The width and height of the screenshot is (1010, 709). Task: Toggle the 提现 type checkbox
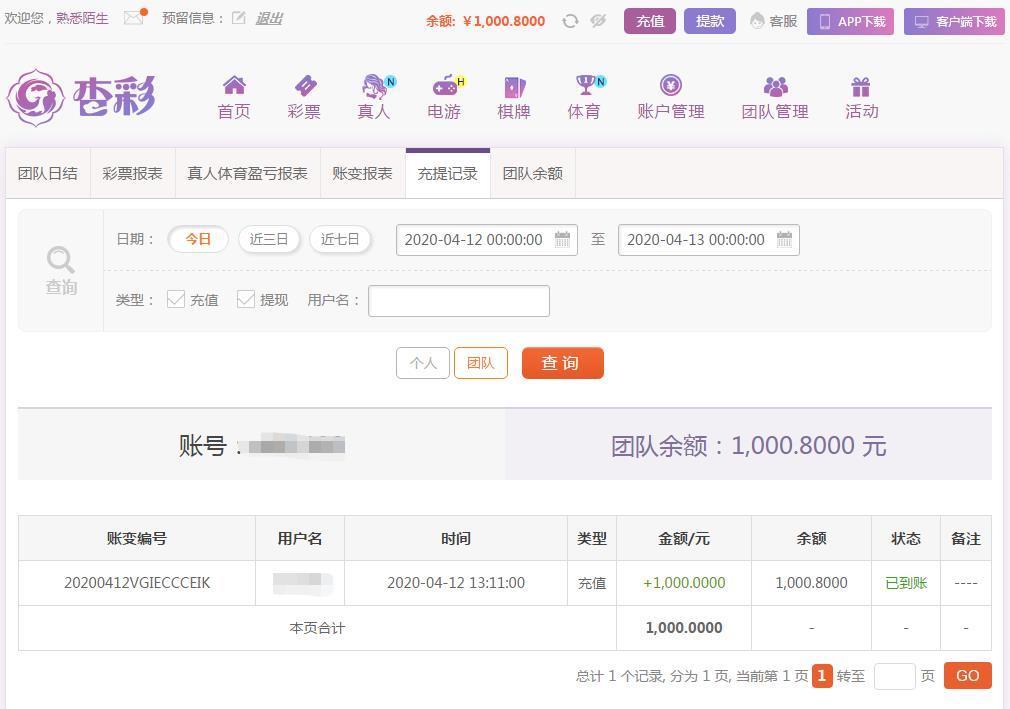tap(246, 299)
